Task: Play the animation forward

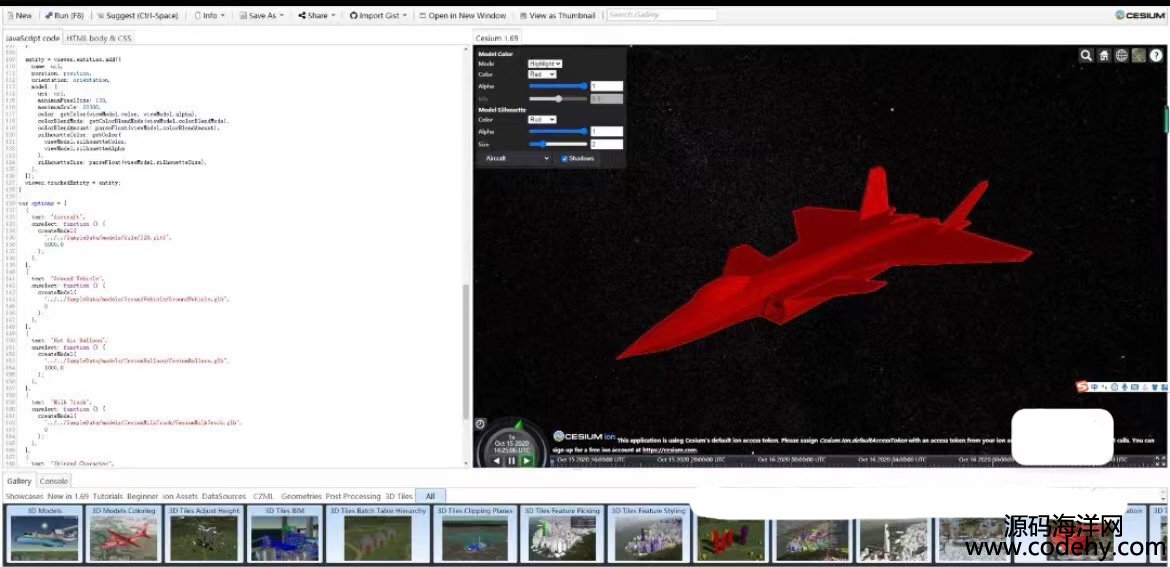Action: tap(526, 460)
